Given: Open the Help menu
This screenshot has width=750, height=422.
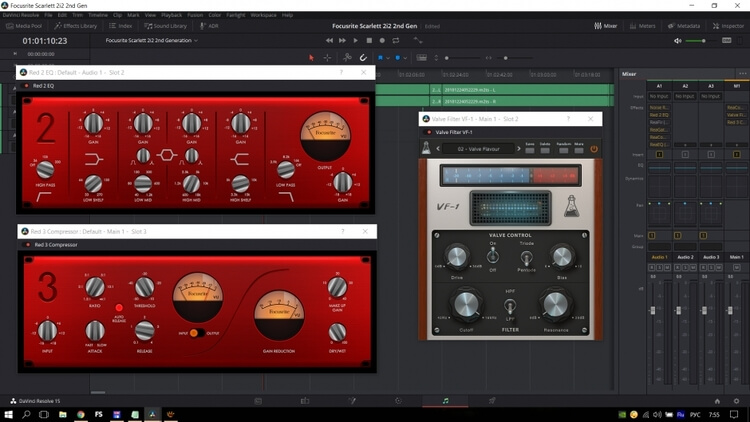Looking at the screenshot, I should [287, 15].
